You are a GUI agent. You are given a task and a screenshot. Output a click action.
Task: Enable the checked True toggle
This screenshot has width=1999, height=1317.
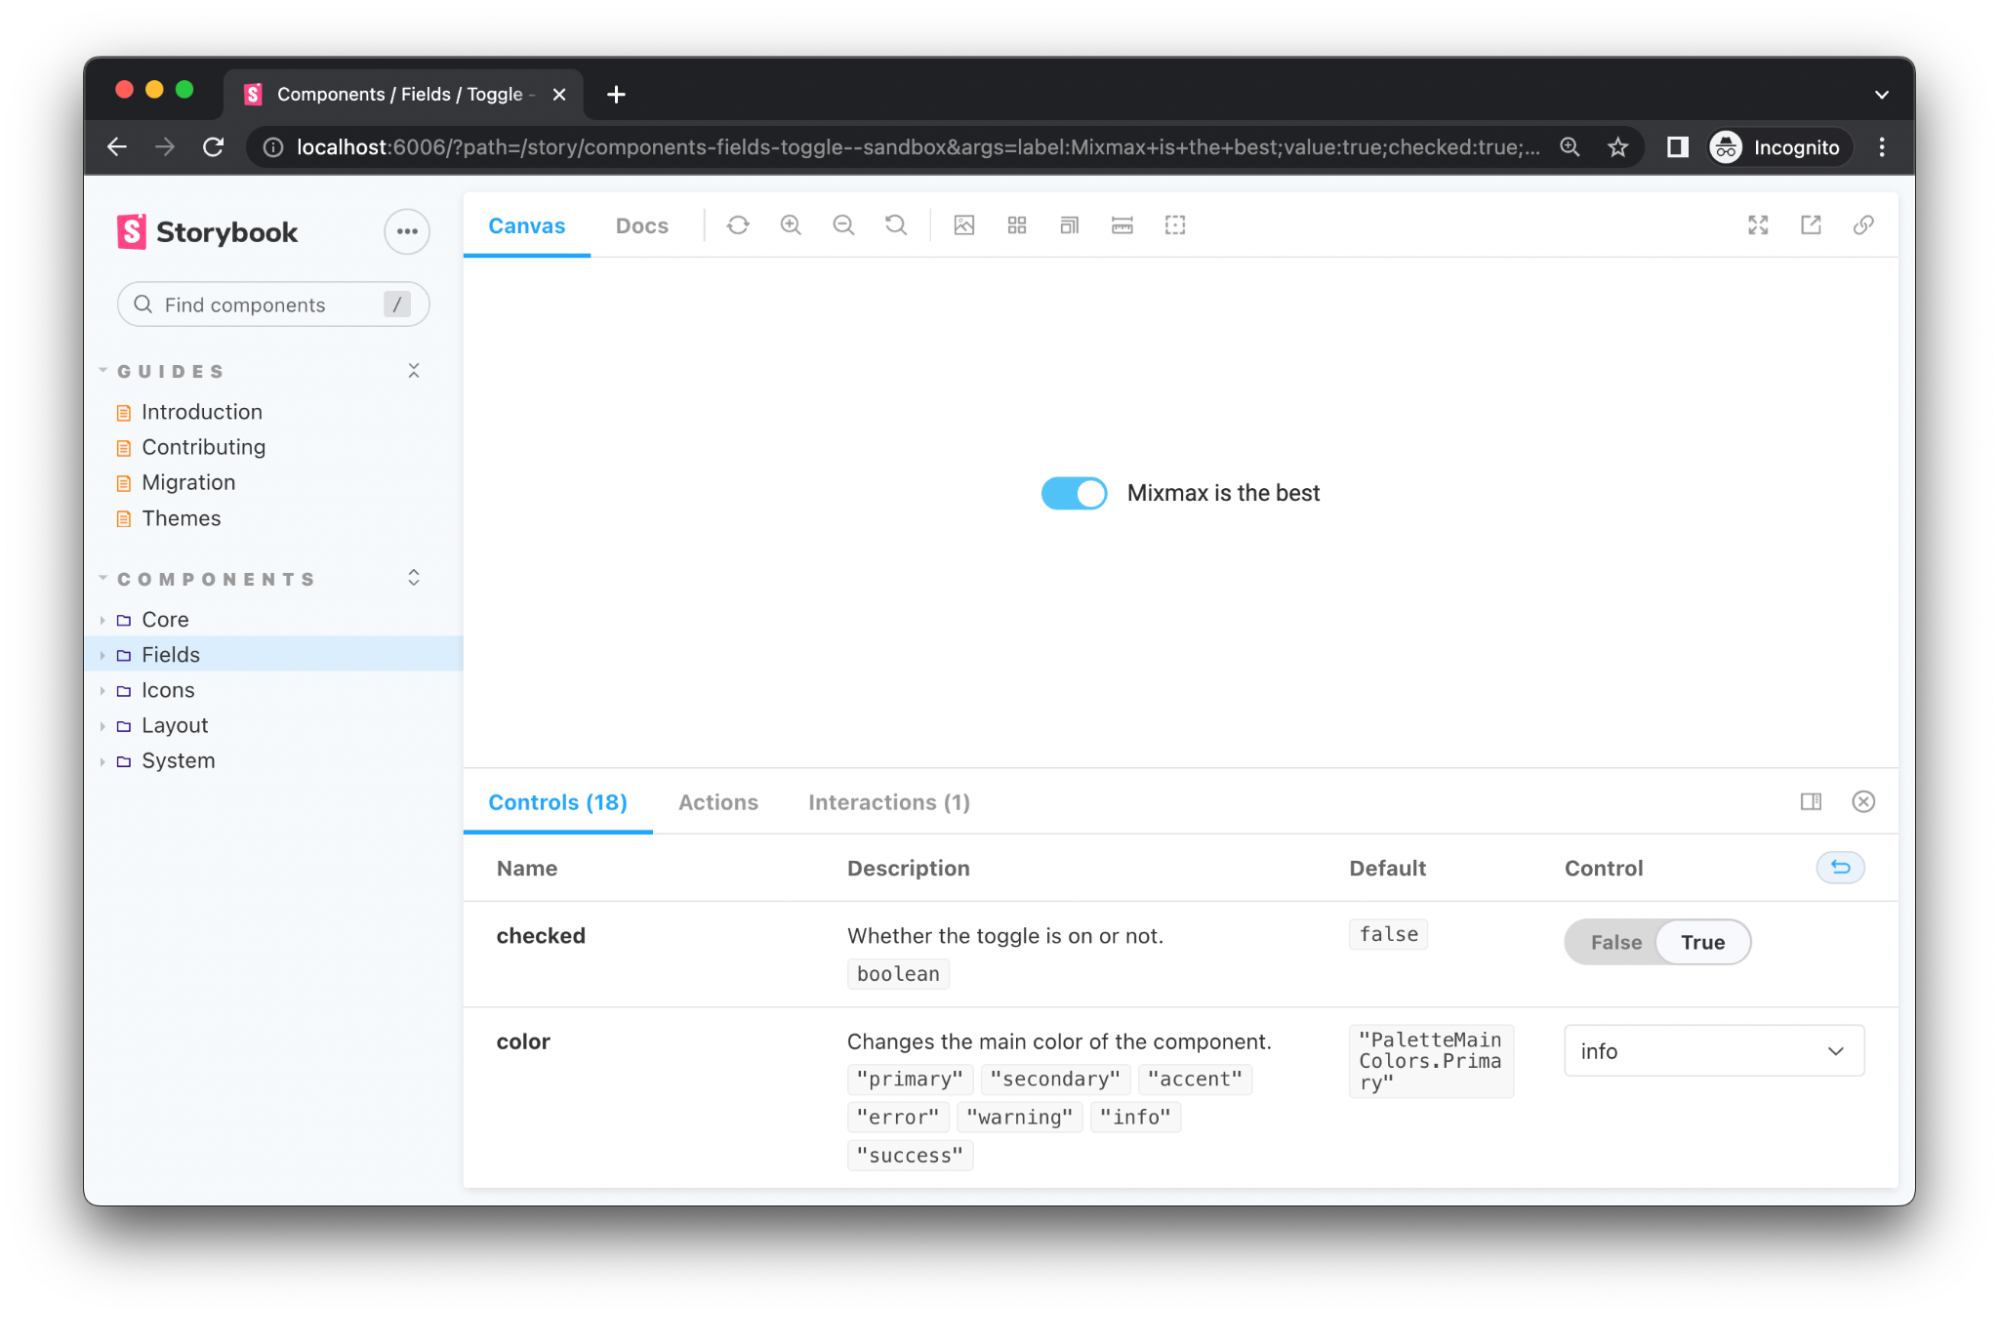pos(1702,941)
